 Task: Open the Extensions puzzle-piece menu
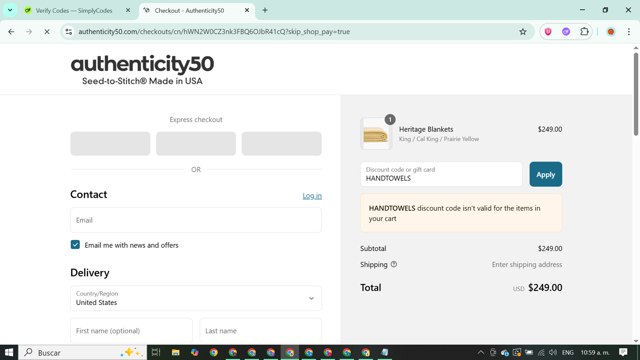584,31
